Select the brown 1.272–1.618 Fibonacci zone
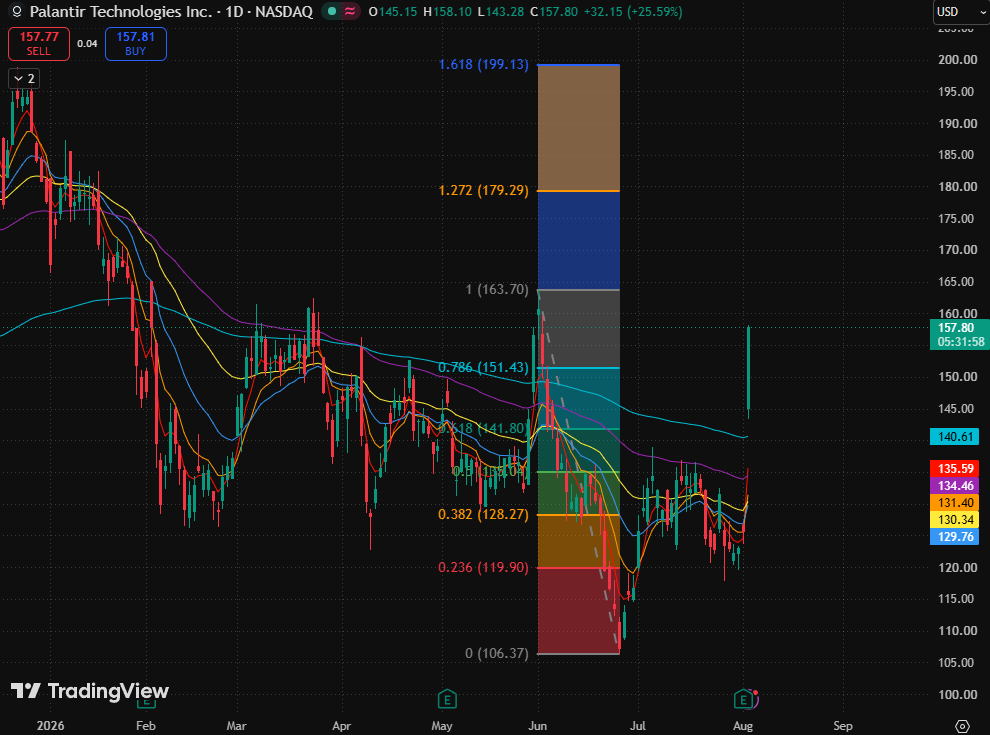 pyautogui.click(x=578, y=128)
